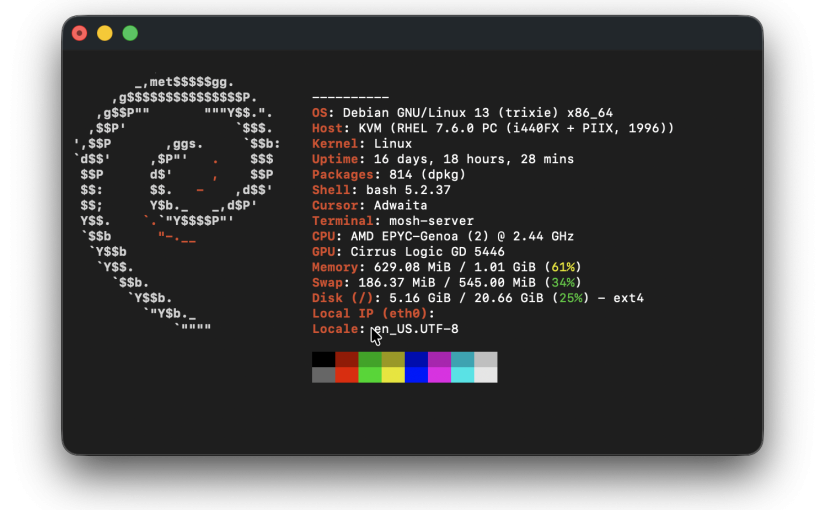Click the bright blue color swatch

pos(416,375)
